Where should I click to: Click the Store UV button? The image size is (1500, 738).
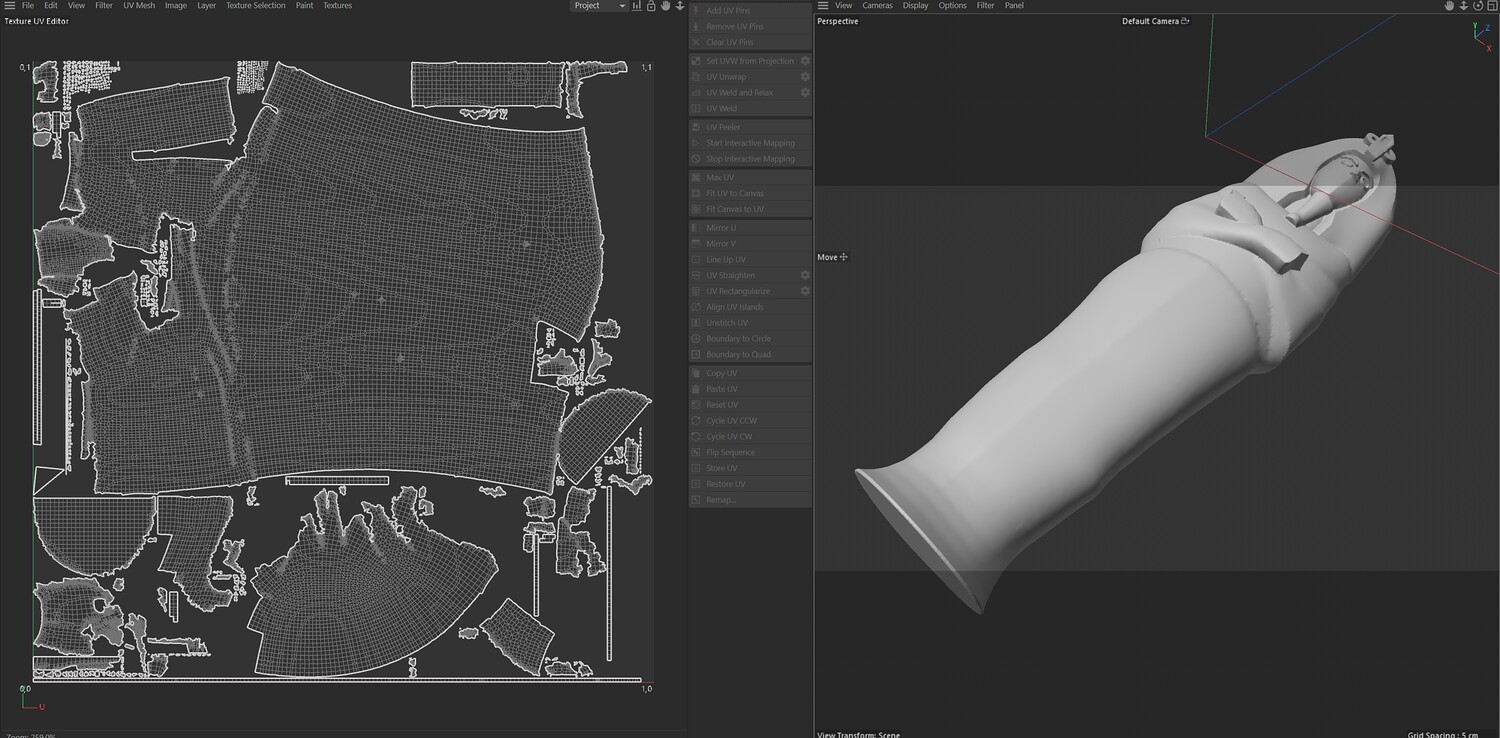pyautogui.click(x=750, y=468)
